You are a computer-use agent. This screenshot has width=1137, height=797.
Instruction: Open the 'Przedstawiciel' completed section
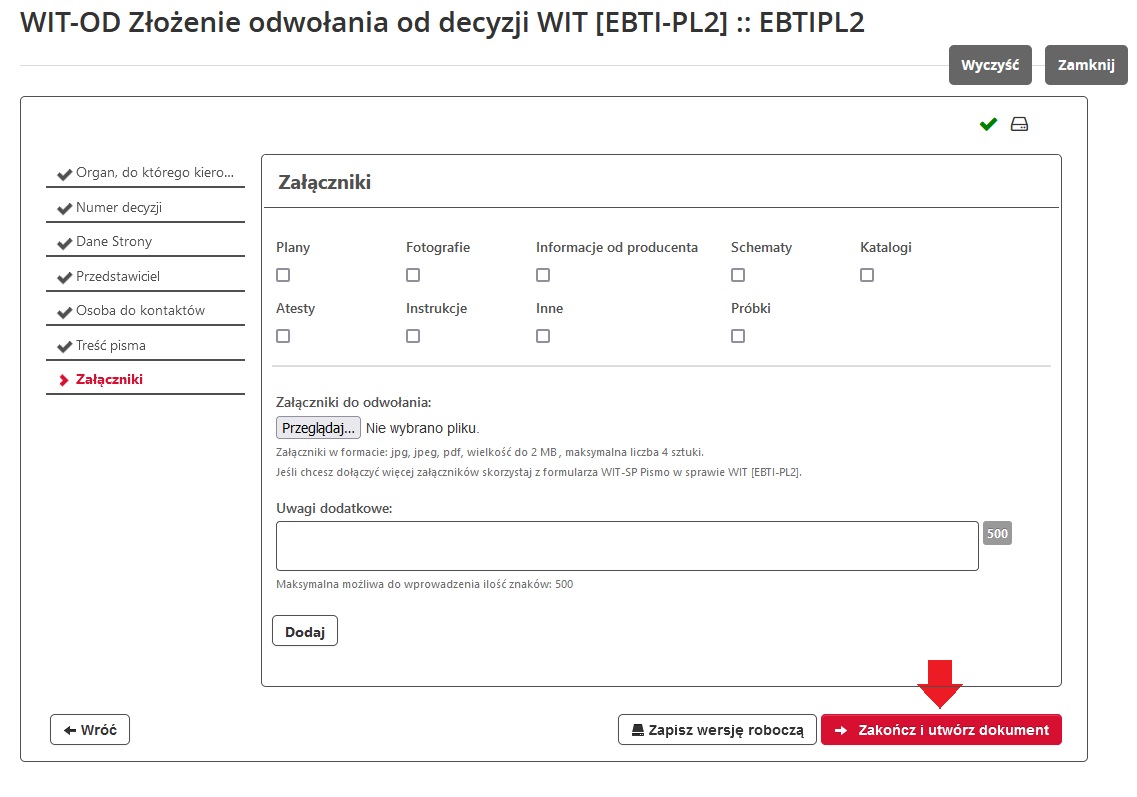116,275
